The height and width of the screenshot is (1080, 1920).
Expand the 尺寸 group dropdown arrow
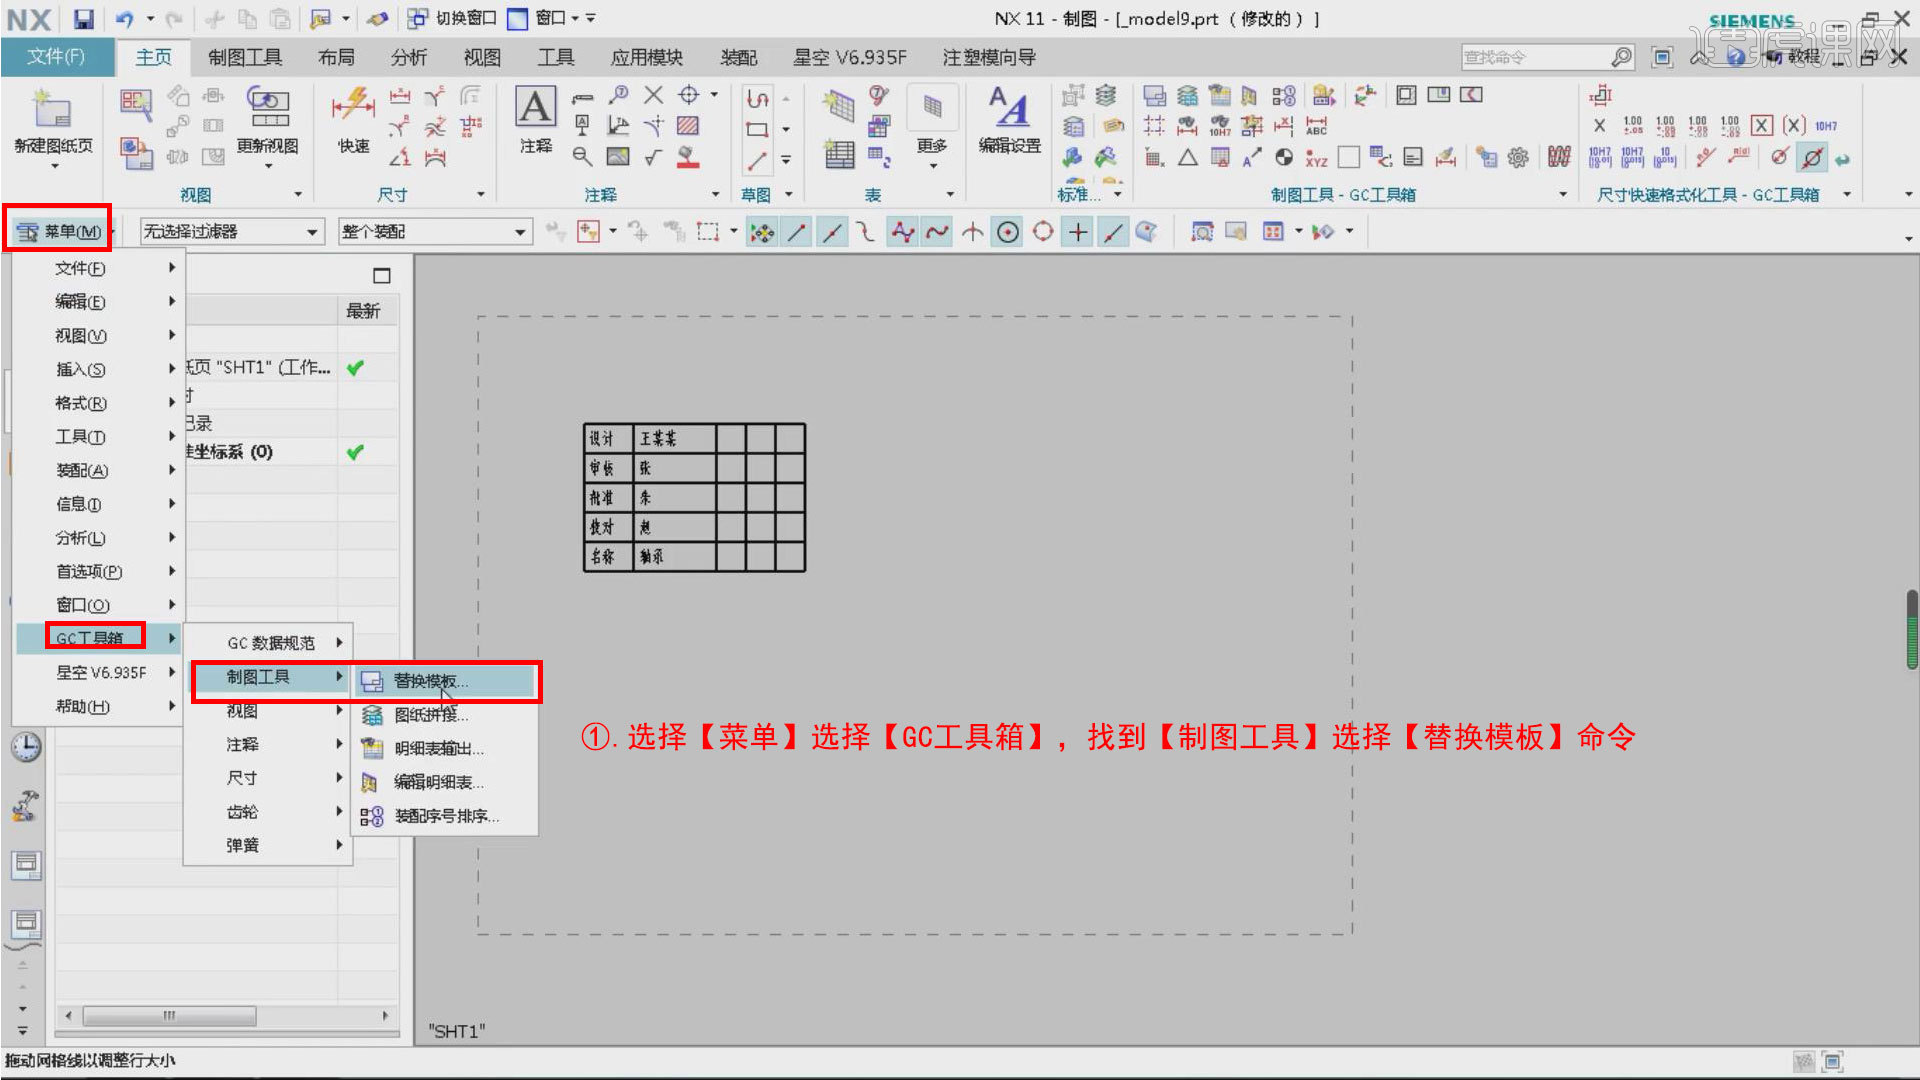(481, 194)
